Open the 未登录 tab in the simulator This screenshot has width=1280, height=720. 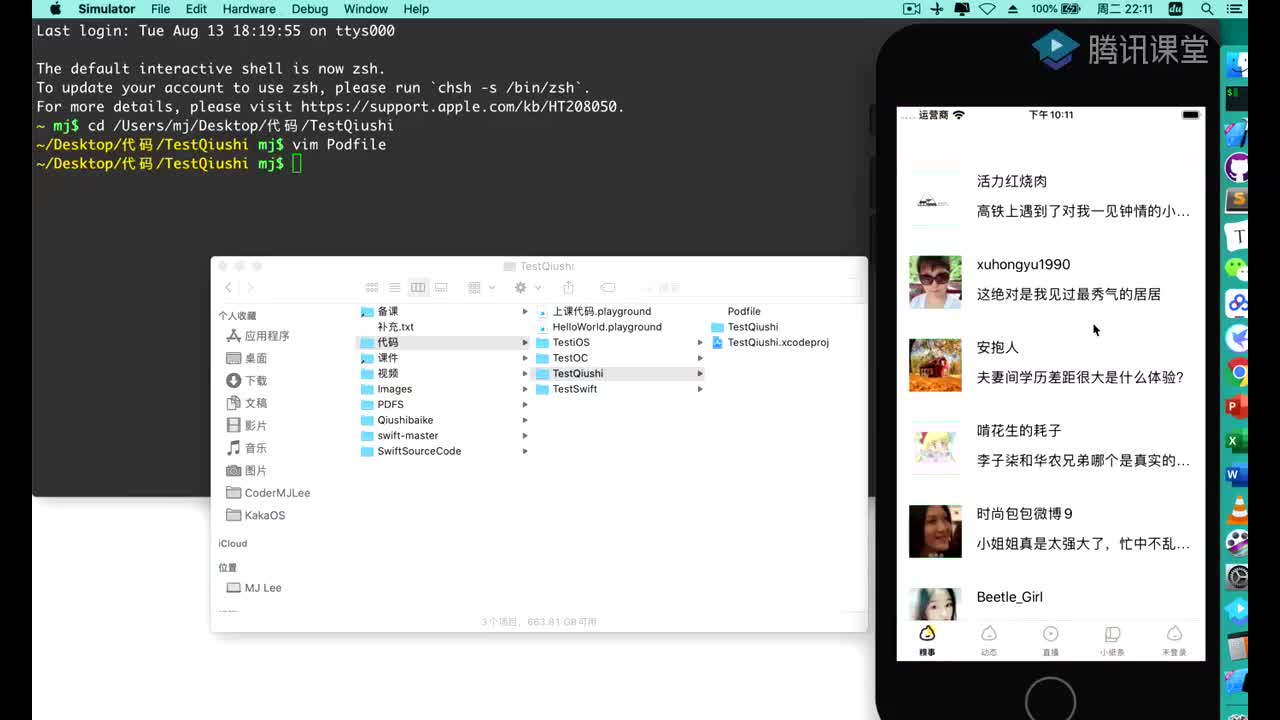[x=1174, y=640]
